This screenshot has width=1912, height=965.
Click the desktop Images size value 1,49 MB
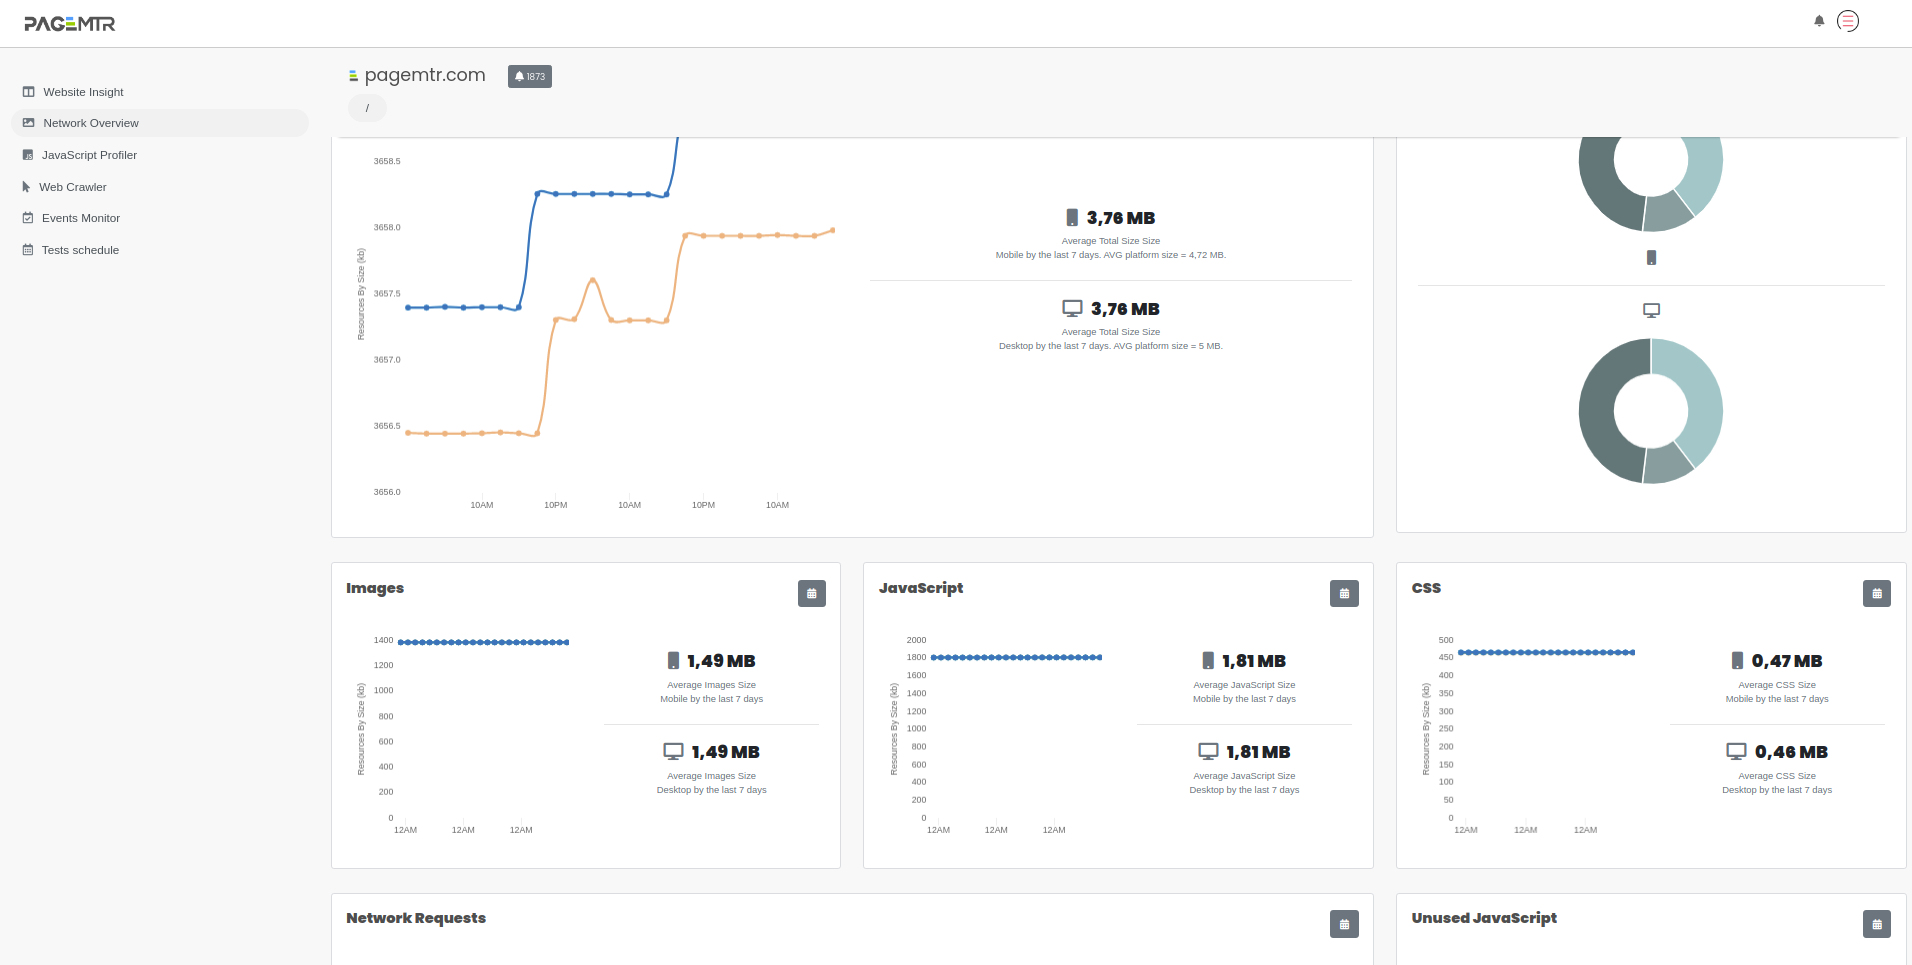coord(726,752)
